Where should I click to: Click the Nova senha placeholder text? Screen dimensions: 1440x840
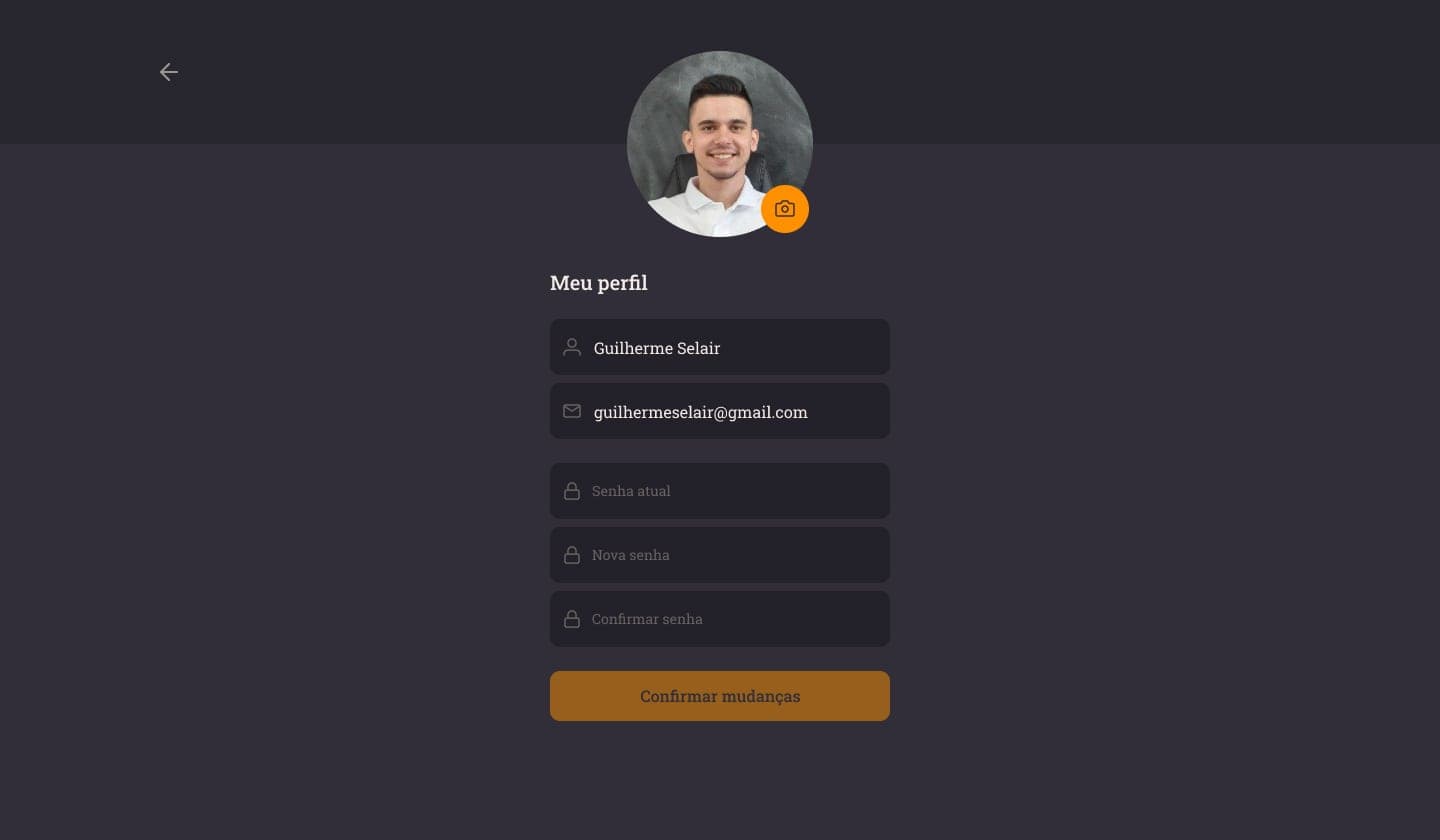631,555
